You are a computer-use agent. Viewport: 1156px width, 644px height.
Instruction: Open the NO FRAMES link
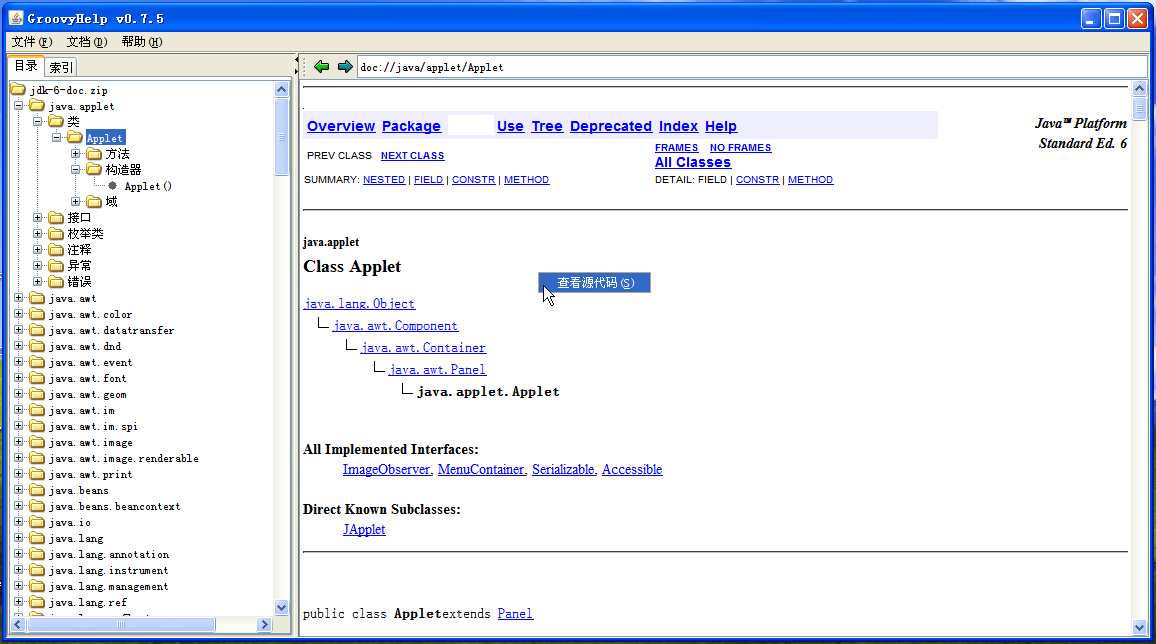point(740,147)
